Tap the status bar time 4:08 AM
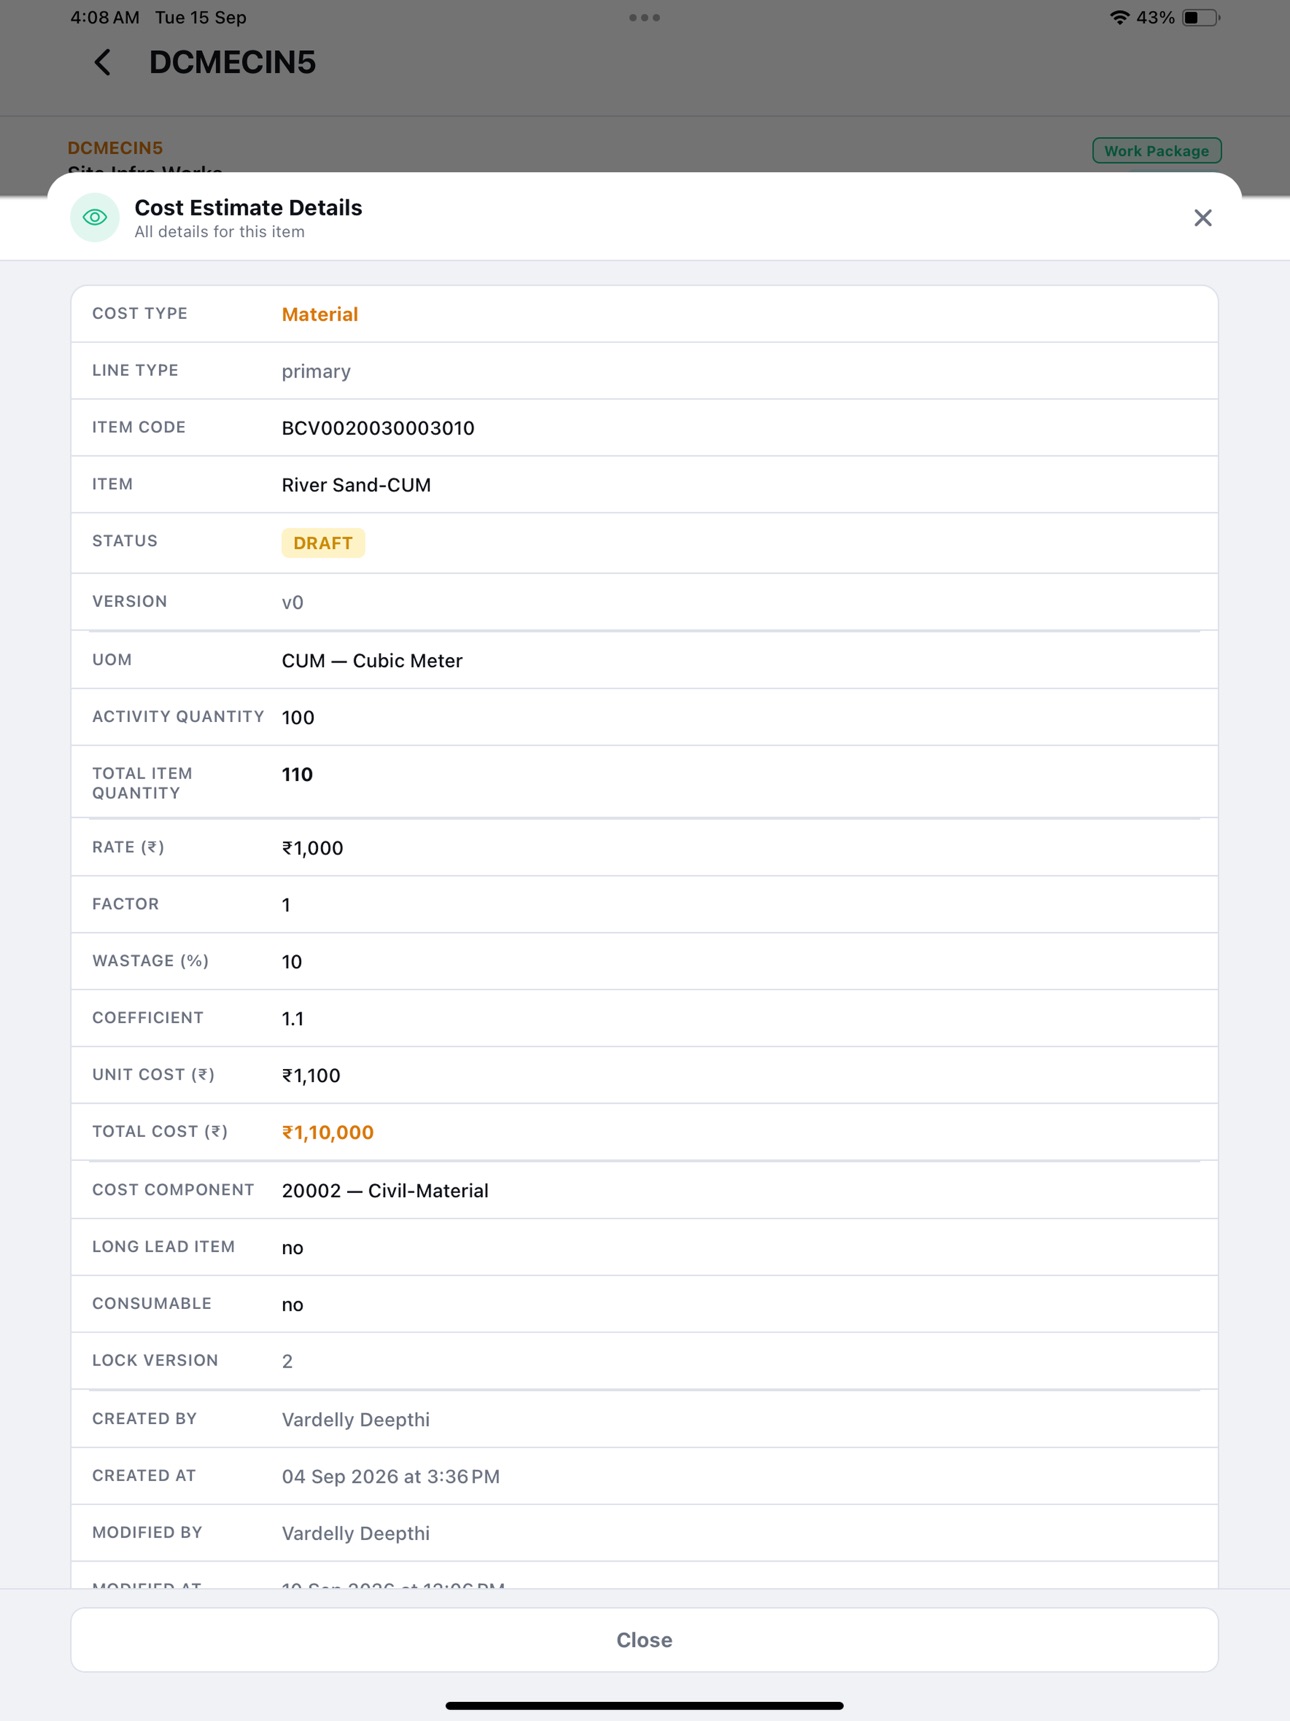 coord(105,17)
